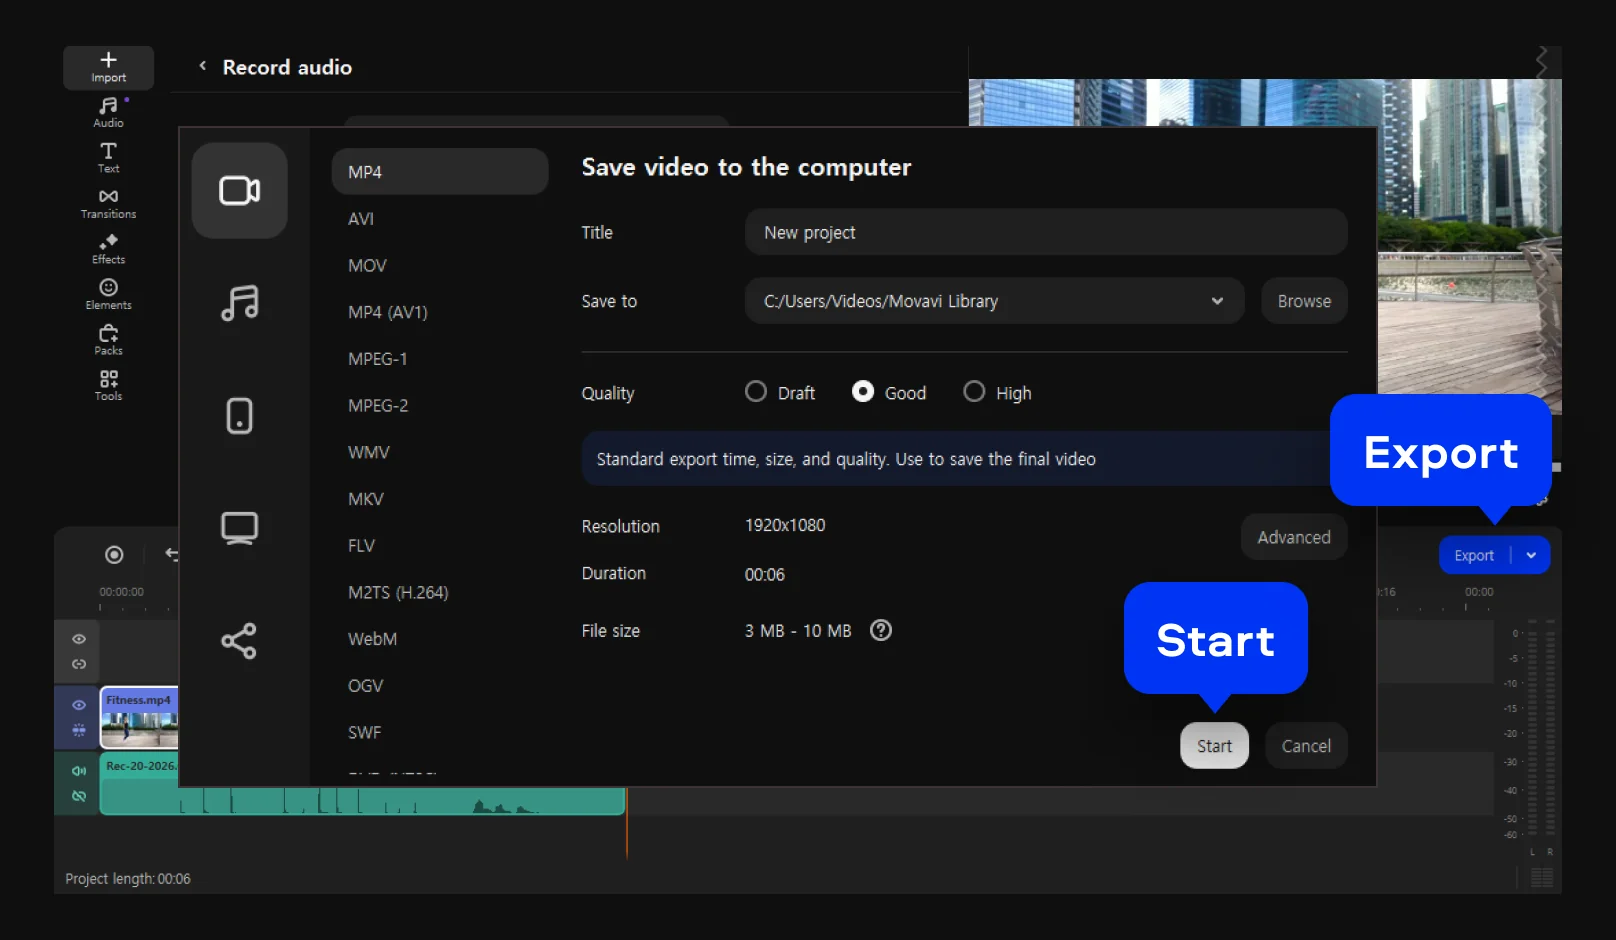Open the share upload category icon
This screenshot has height=940, width=1616.
coord(239,641)
